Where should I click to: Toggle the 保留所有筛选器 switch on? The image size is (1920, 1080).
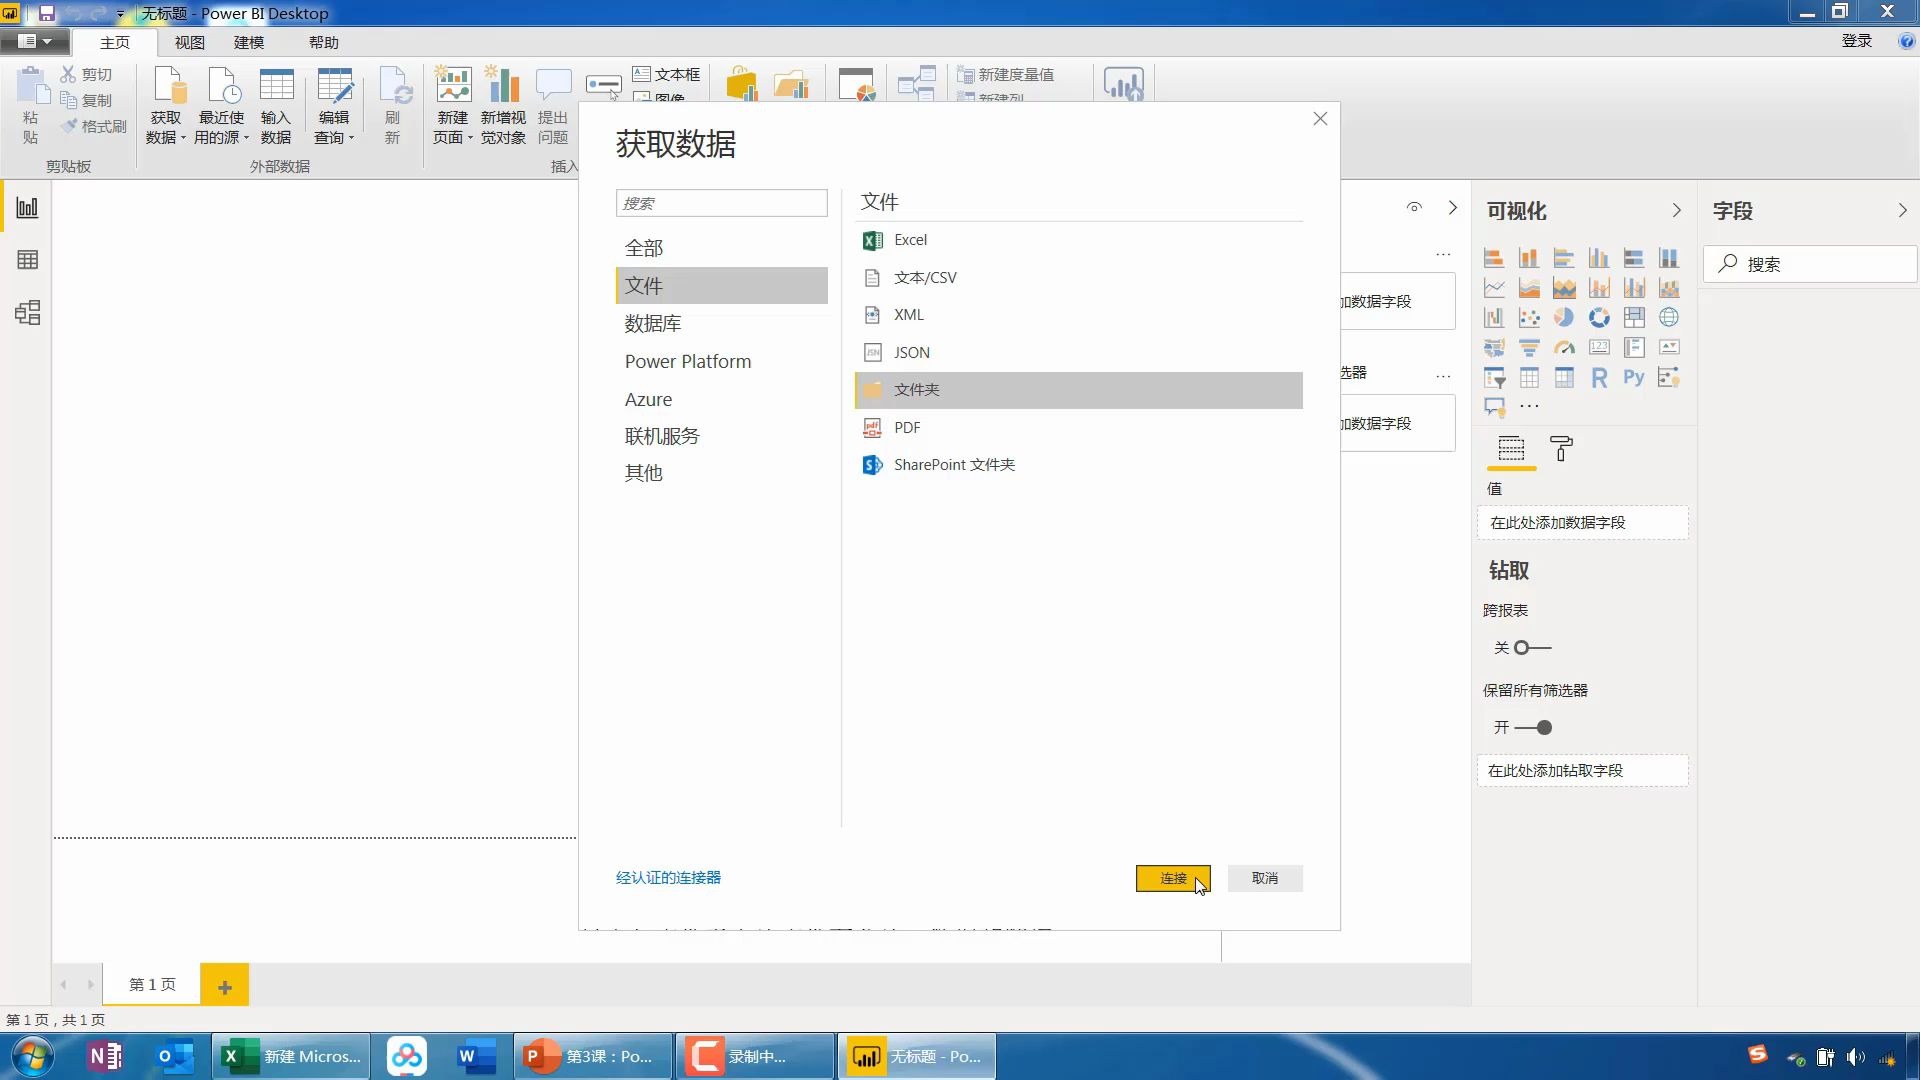pyautogui.click(x=1534, y=727)
